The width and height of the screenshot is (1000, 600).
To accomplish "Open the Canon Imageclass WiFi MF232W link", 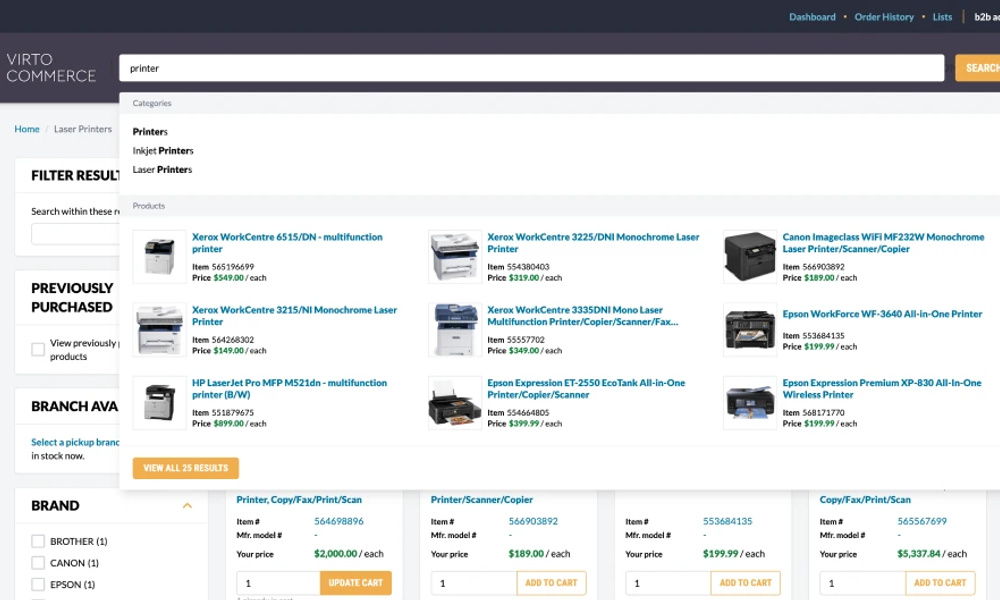I will [x=883, y=243].
